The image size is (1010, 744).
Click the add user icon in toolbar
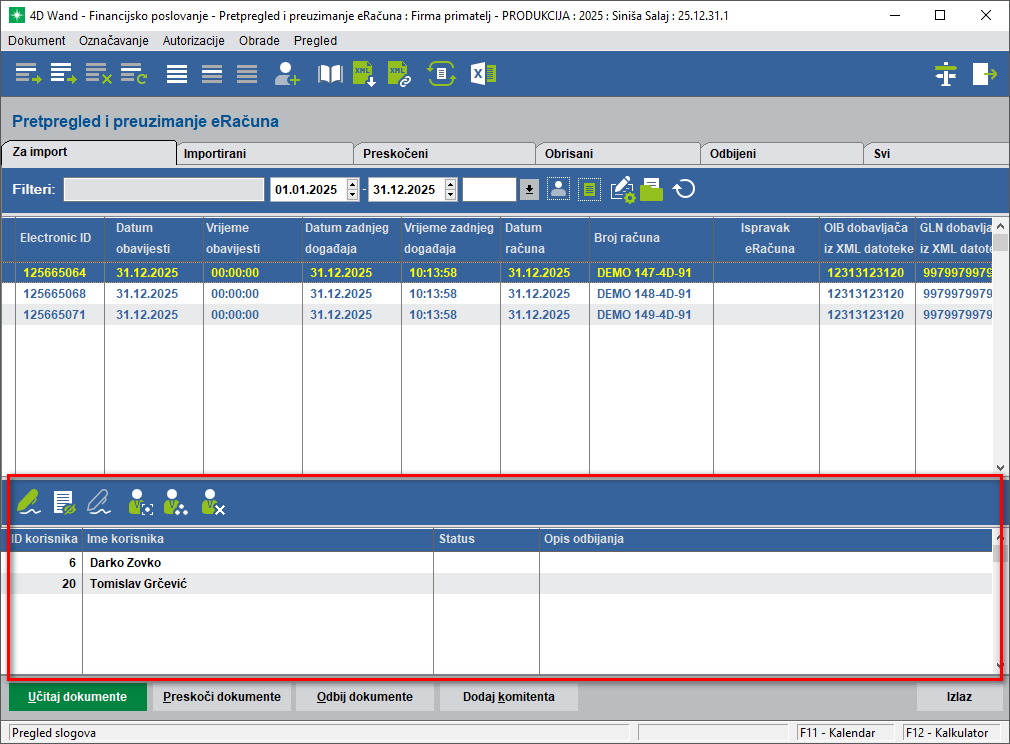click(x=288, y=74)
